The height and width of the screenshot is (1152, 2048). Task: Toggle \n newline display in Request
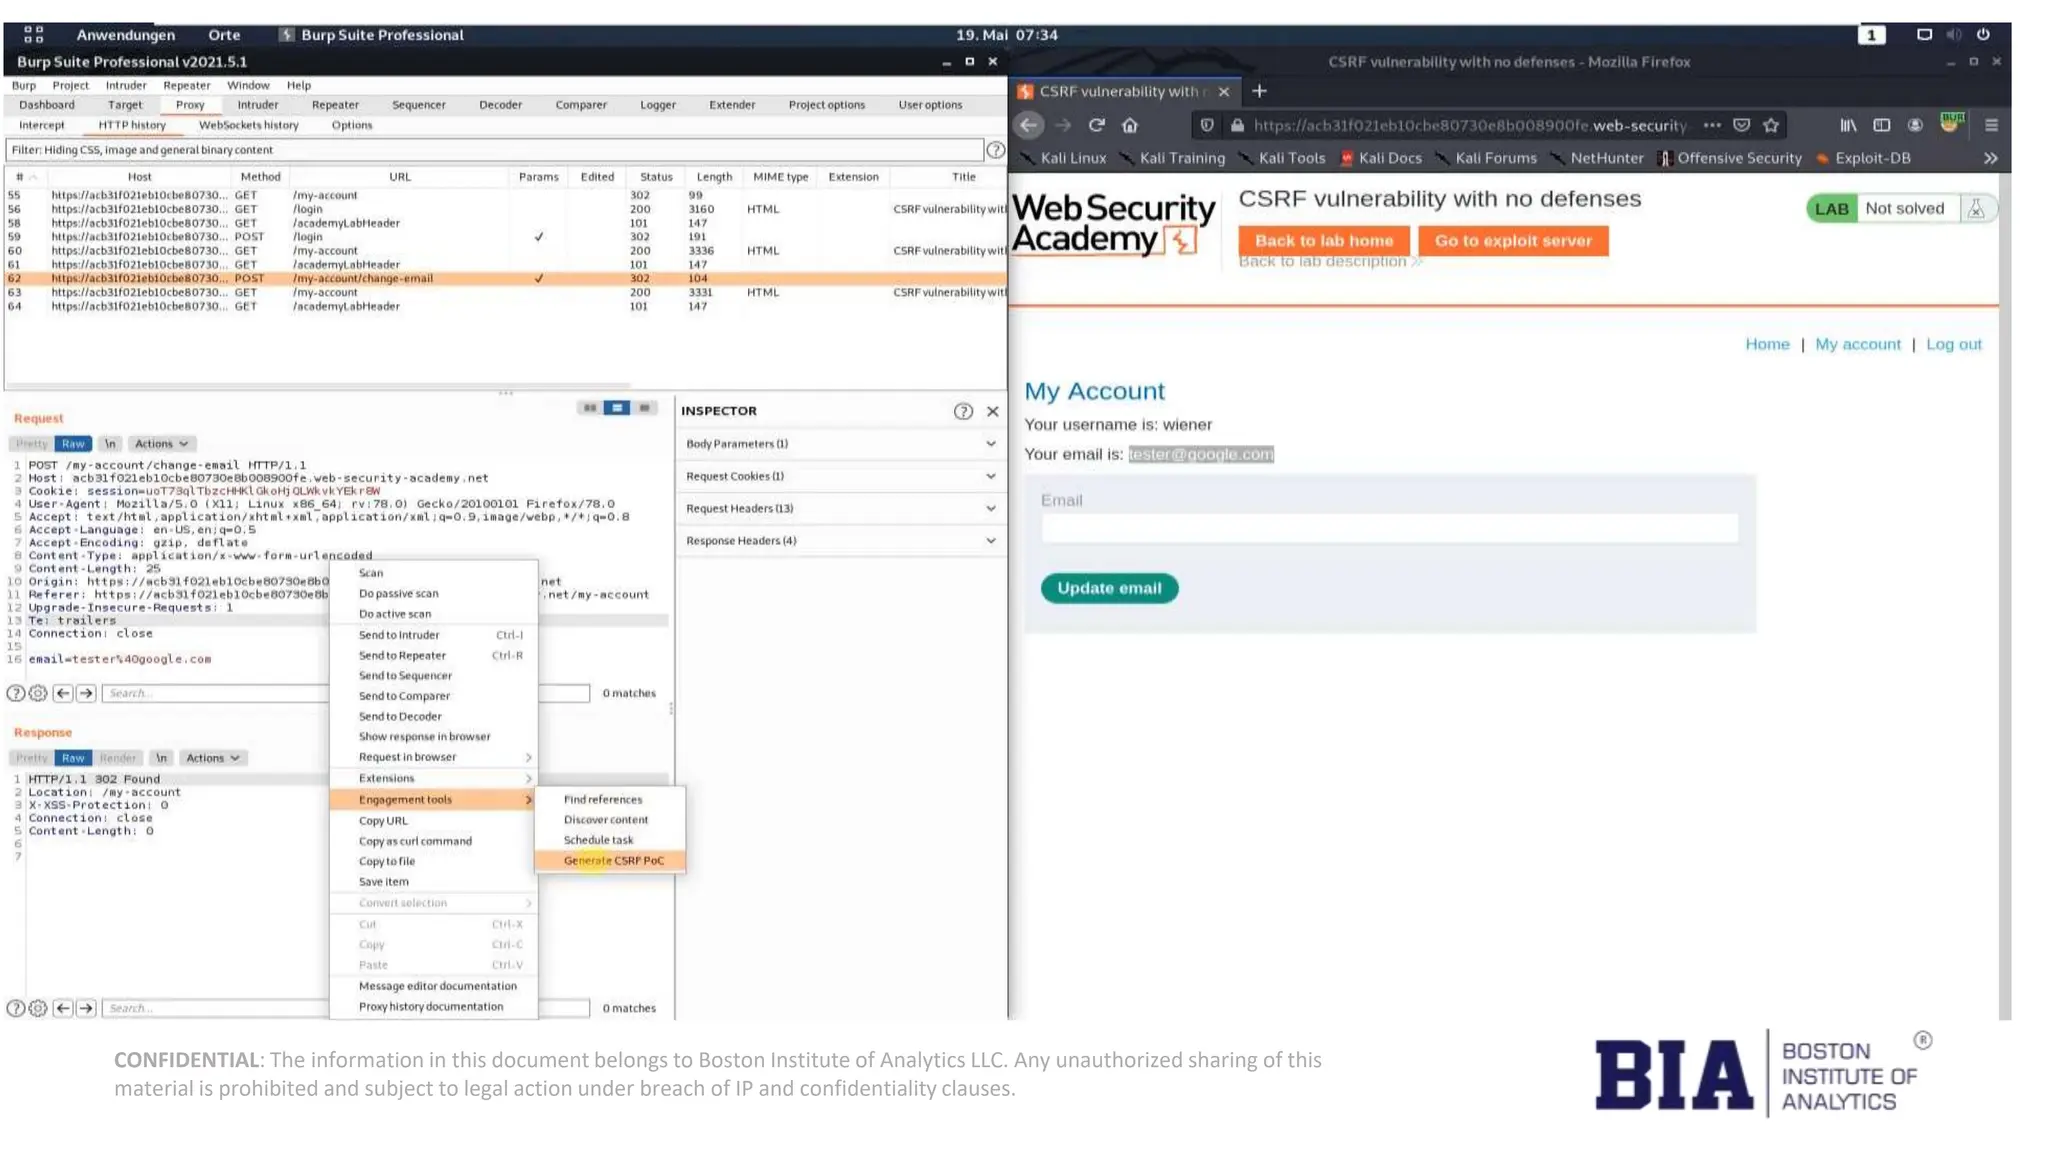[110, 443]
